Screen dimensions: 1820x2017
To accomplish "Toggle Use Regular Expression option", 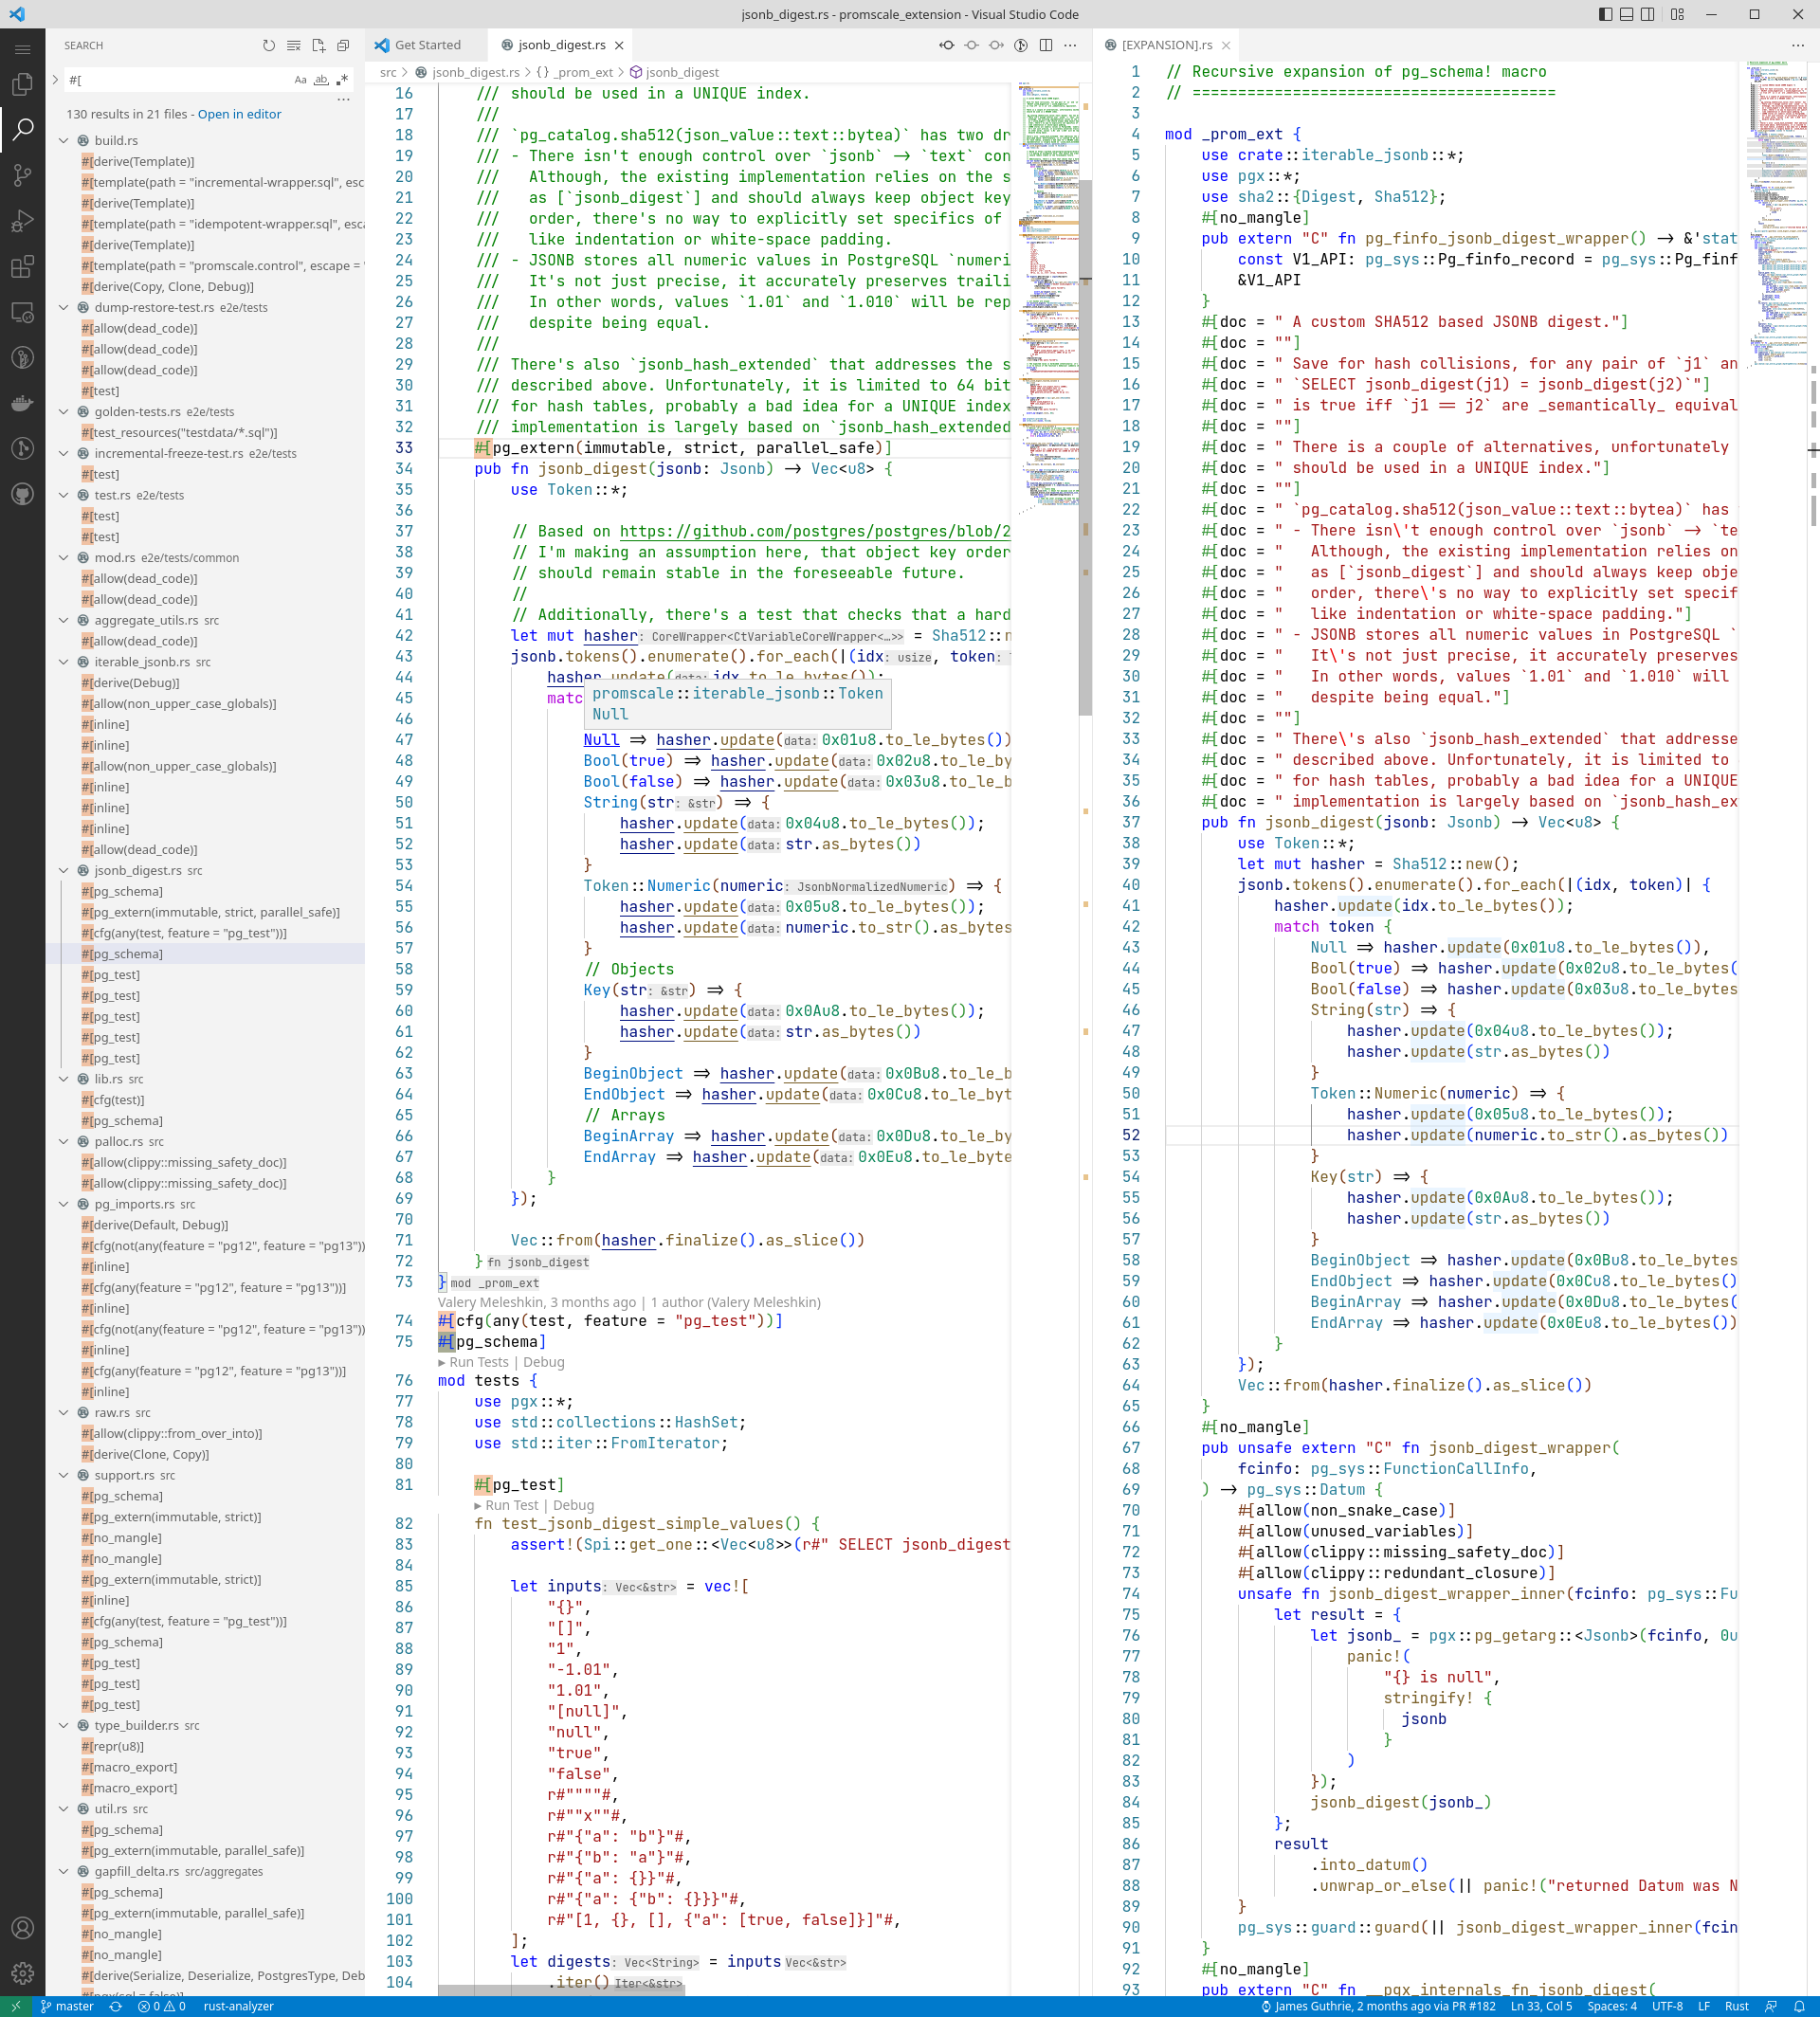I will [342, 80].
